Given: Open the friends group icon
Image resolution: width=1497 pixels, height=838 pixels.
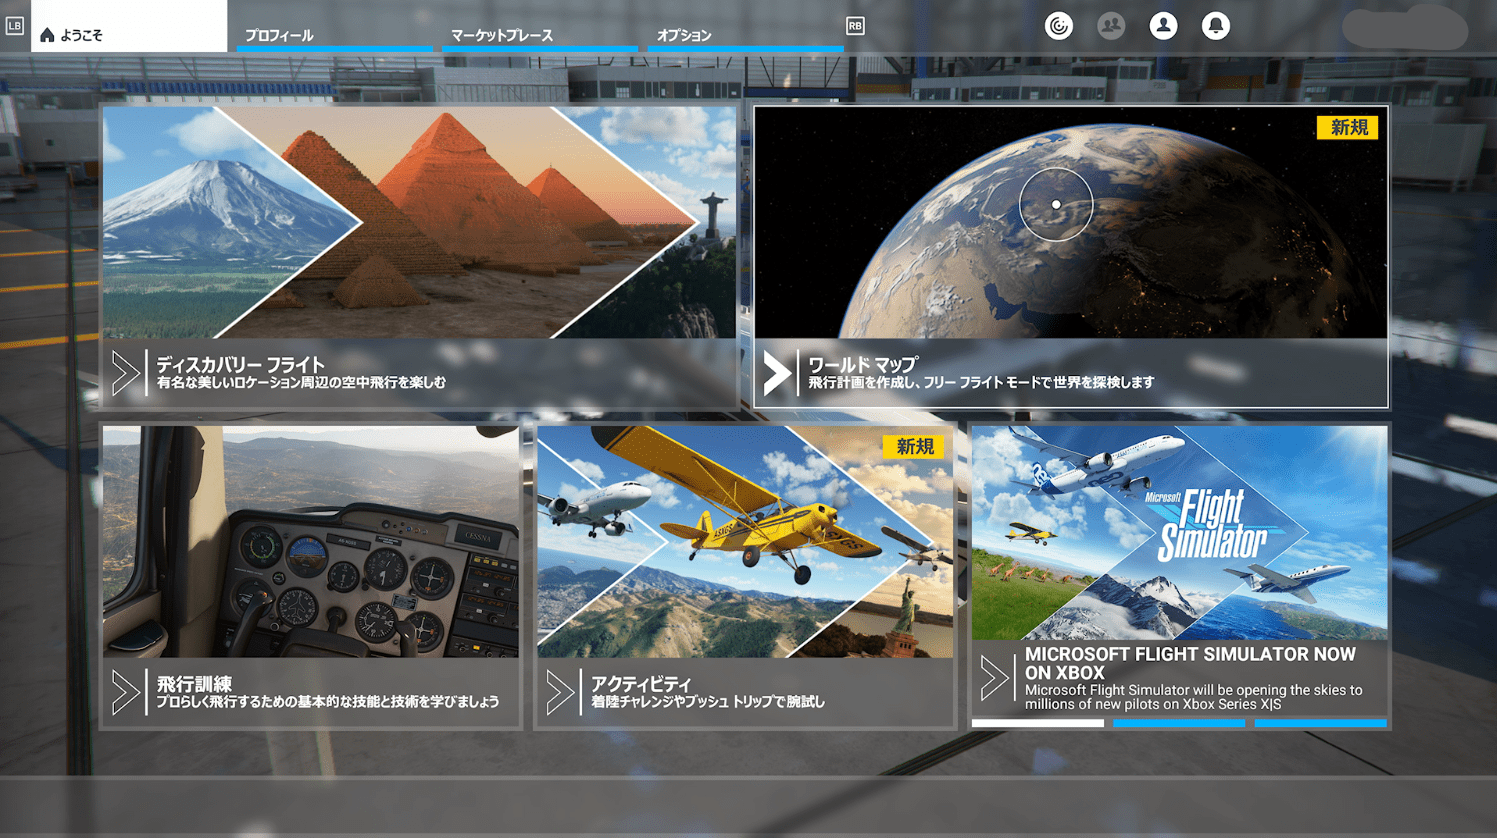Looking at the screenshot, I should point(1110,26).
